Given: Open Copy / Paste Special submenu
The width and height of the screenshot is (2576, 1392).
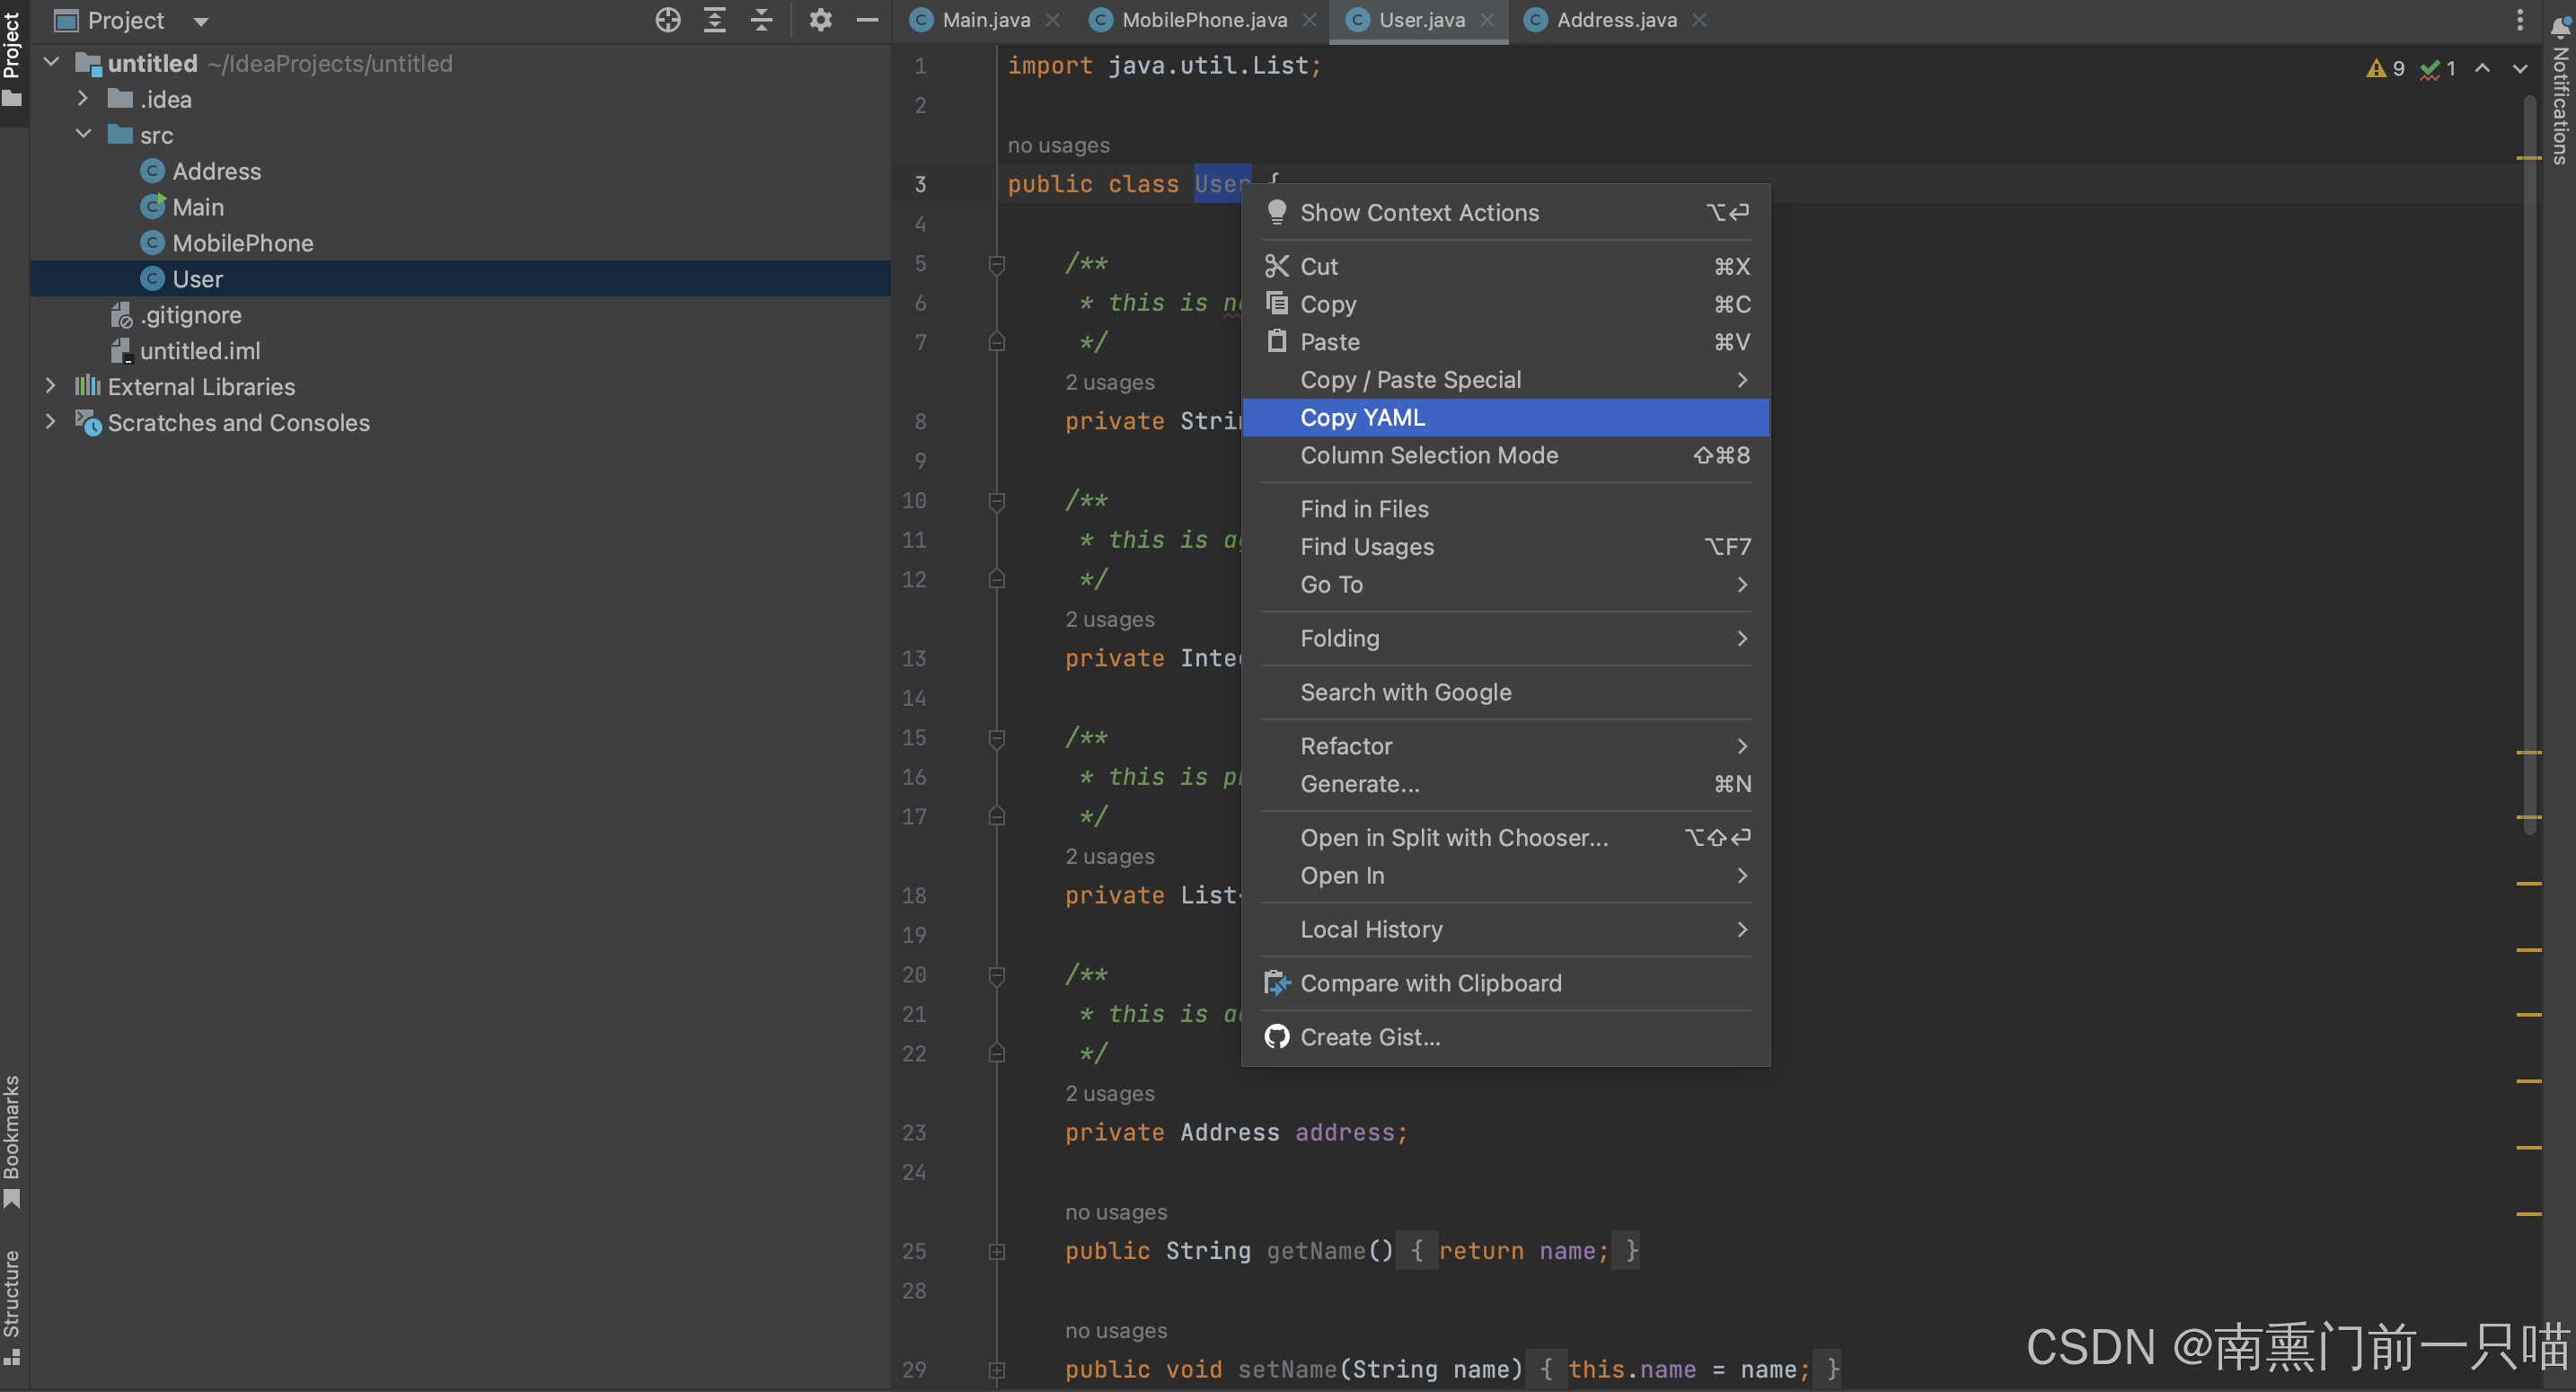Looking at the screenshot, I should [1505, 380].
